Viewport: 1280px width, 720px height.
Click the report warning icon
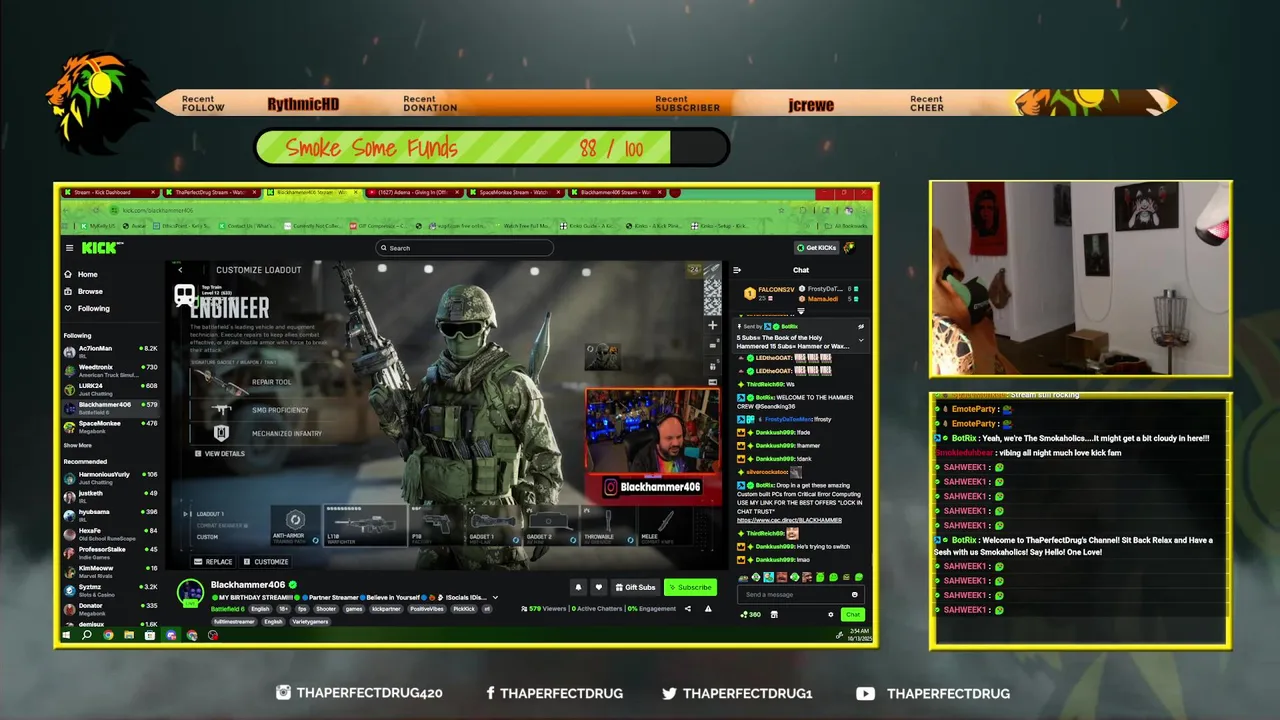click(709, 608)
